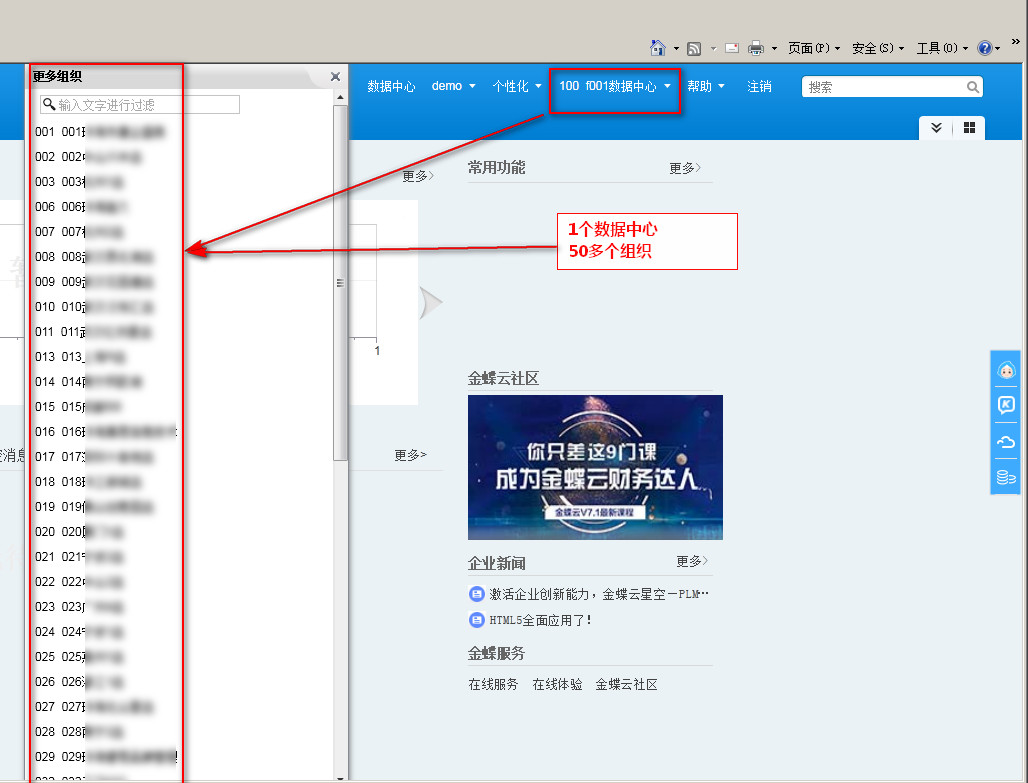
Task: Click the 金蝶云社区 course banner image
Action: 595,467
